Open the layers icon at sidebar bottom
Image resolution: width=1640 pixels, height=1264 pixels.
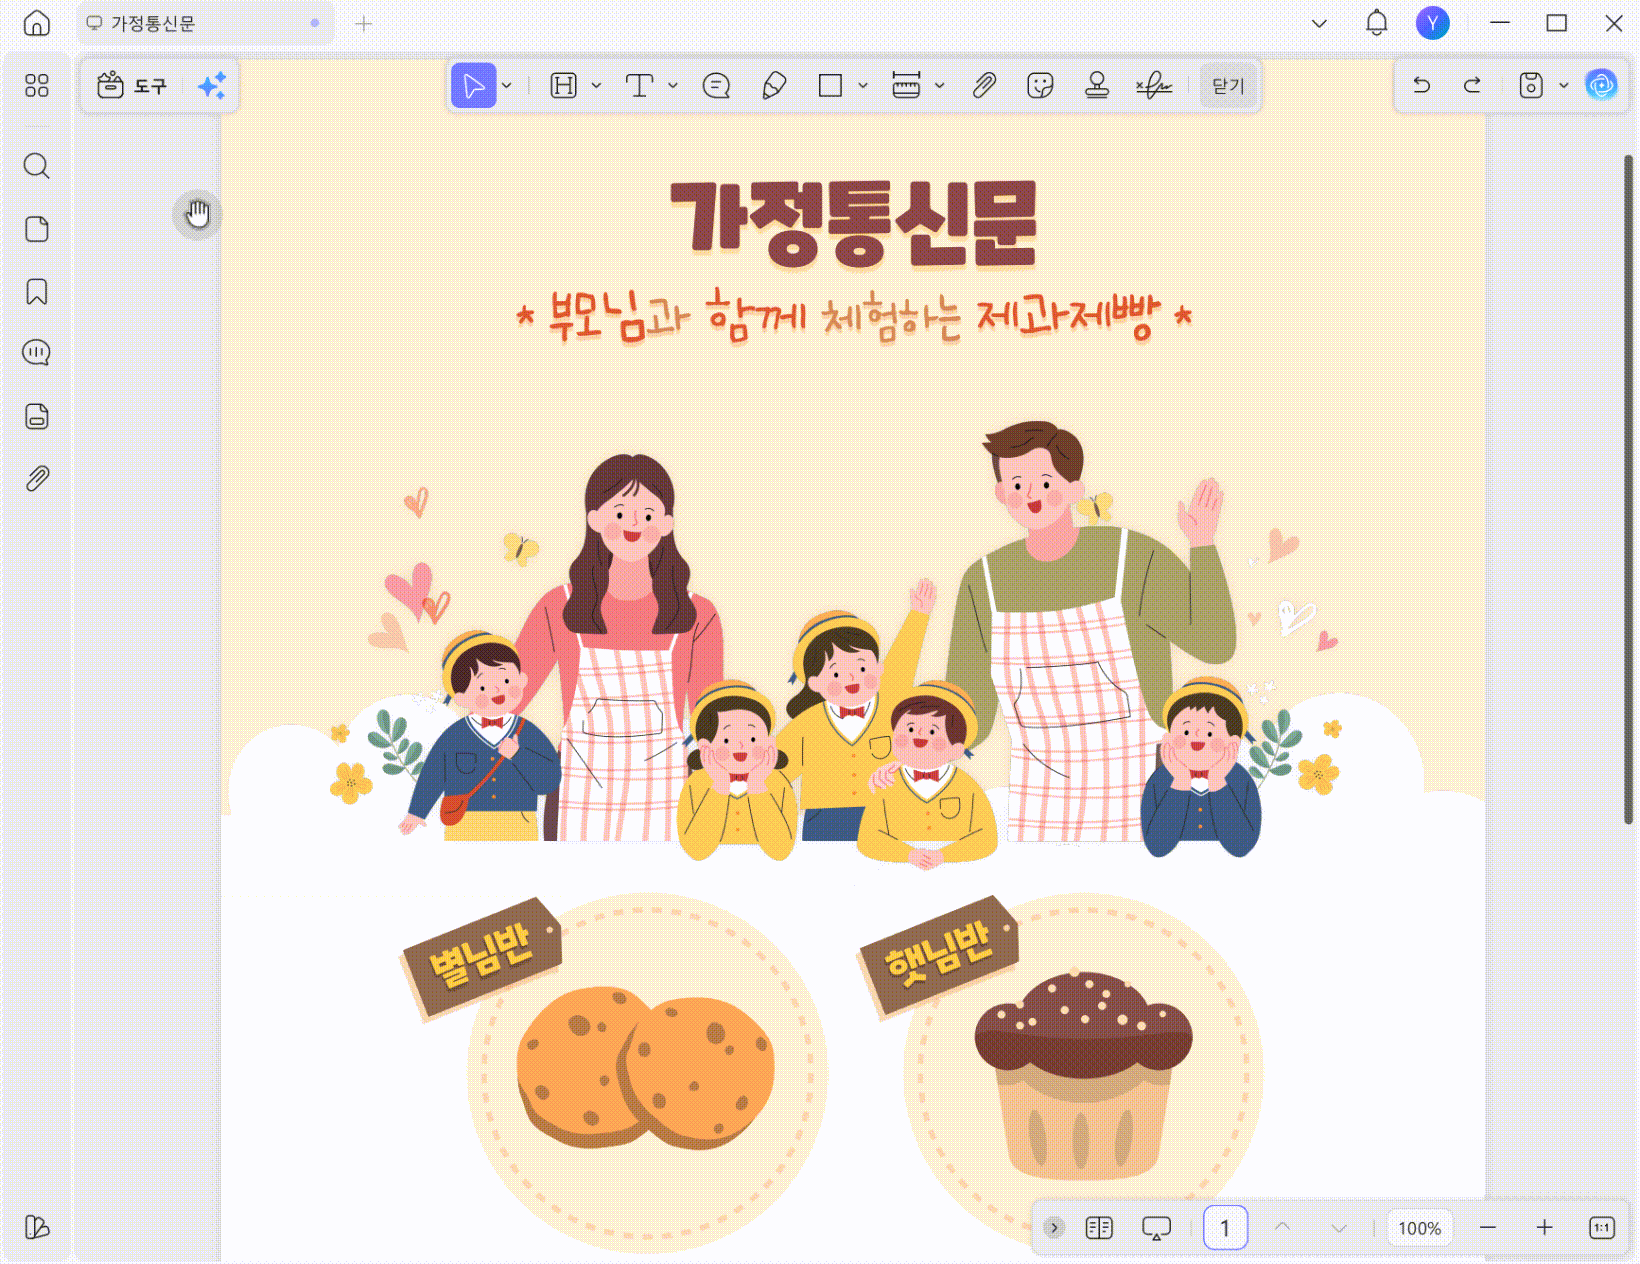[x=37, y=1227]
